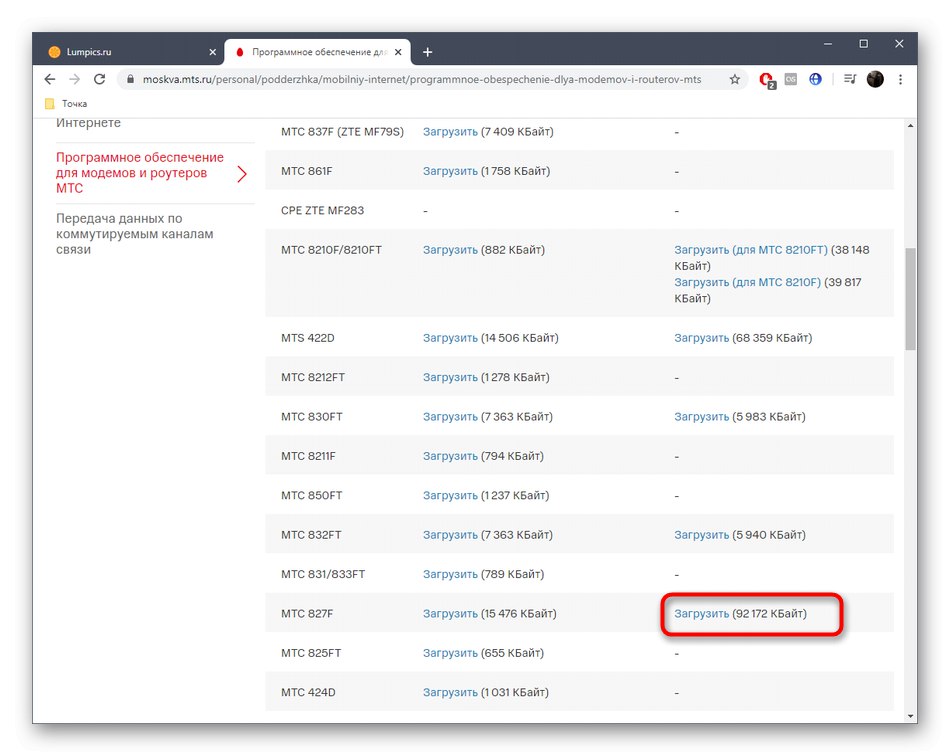Click Загрузить (для МТС 8210FT) link
Screen dimensions: 950x756
point(751,250)
